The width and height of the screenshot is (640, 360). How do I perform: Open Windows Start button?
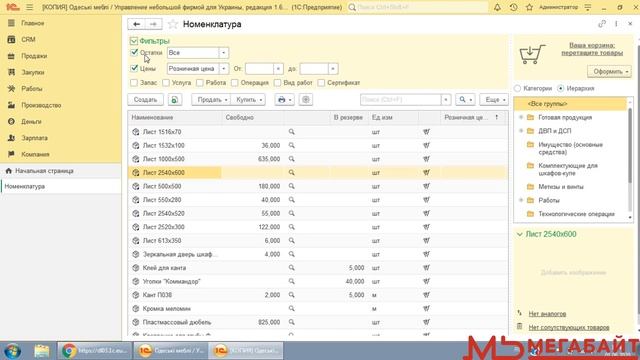point(13,351)
